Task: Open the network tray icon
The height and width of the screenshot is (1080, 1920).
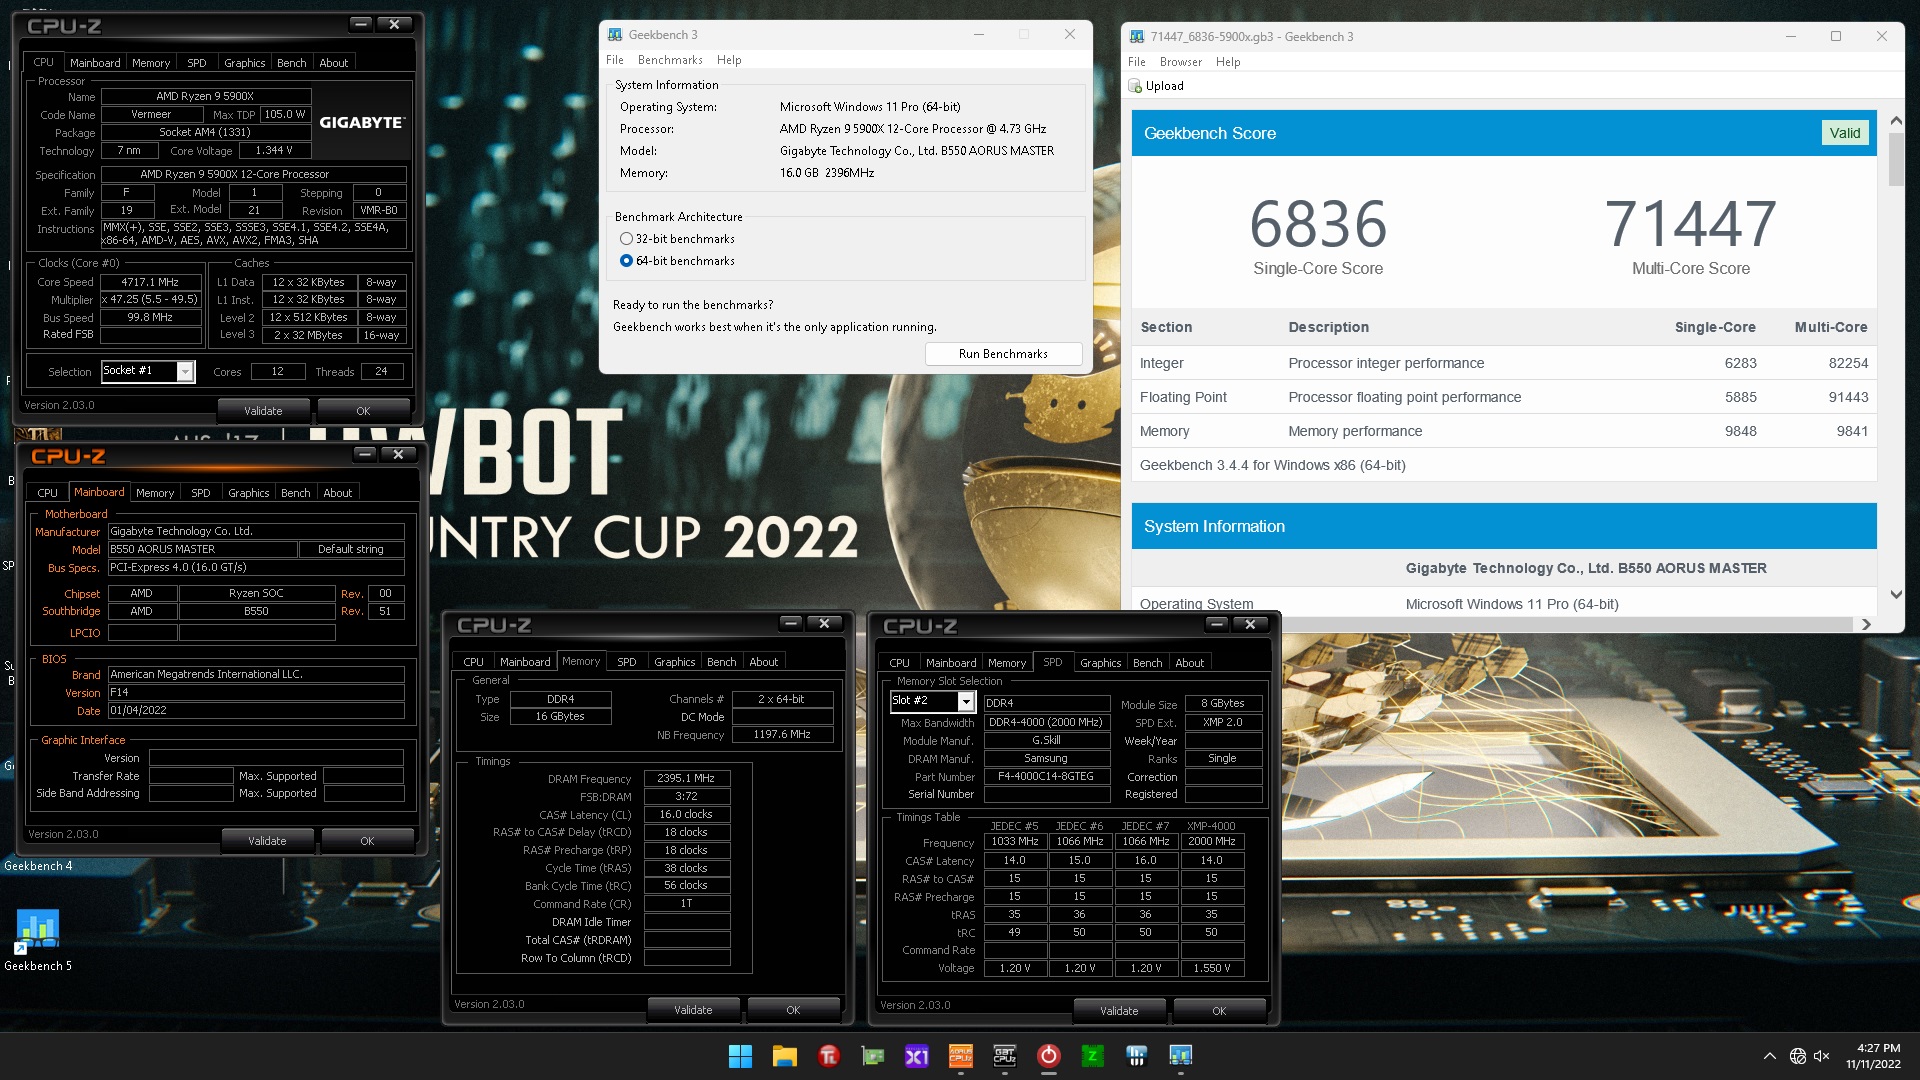Action: click(x=1798, y=1056)
